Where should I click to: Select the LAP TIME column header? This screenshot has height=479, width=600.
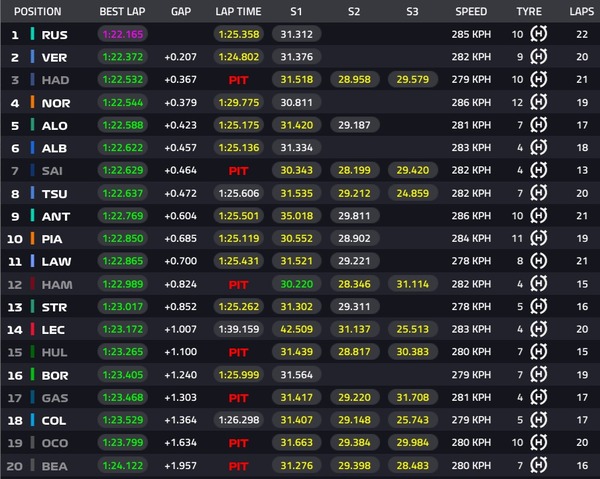(238, 11)
